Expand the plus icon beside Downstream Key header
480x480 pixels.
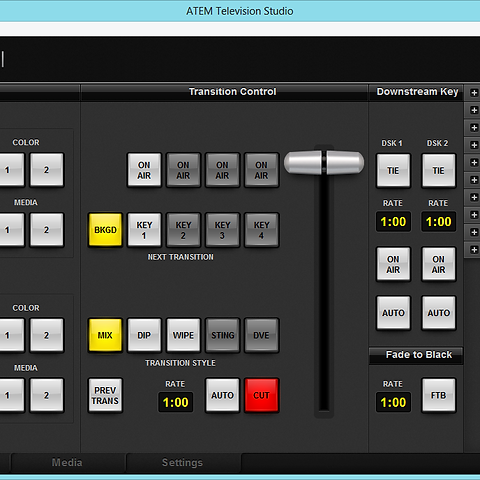click(474, 93)
